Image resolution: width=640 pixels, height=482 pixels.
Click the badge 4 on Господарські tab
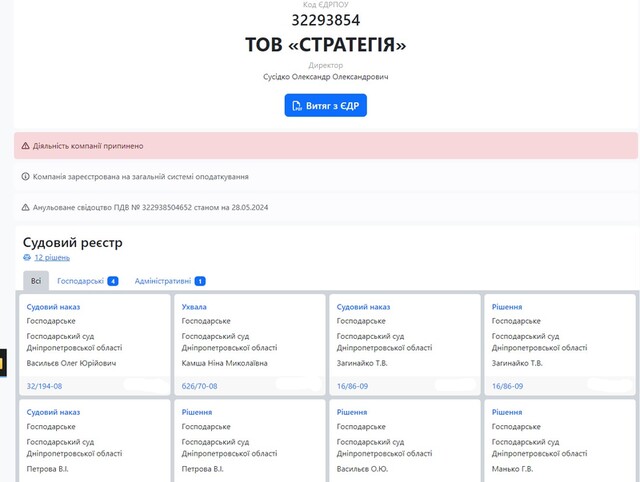click(x=113, y=282)
